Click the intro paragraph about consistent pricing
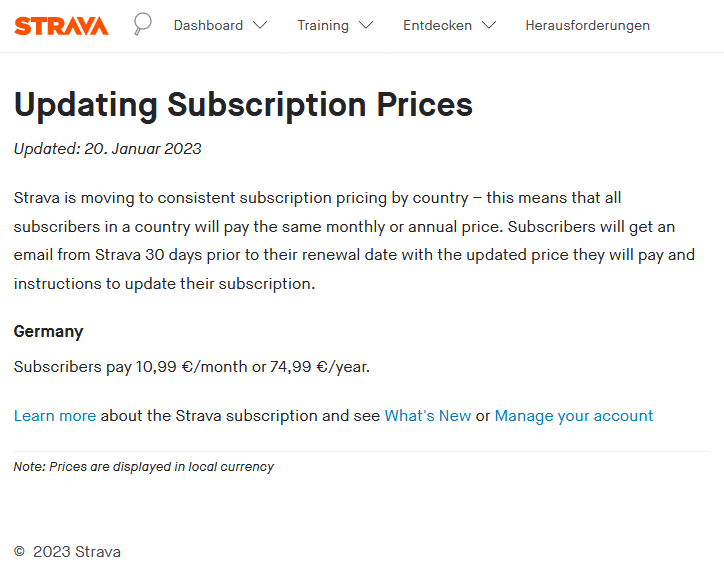Screen dimensions: 724x579 (354, 241)
